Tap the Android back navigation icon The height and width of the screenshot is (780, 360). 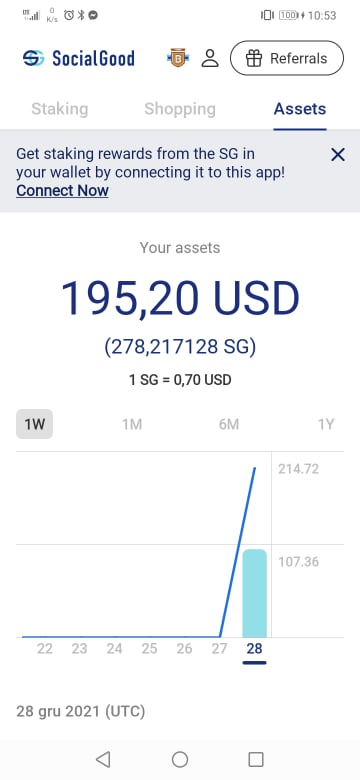[103, 759]
